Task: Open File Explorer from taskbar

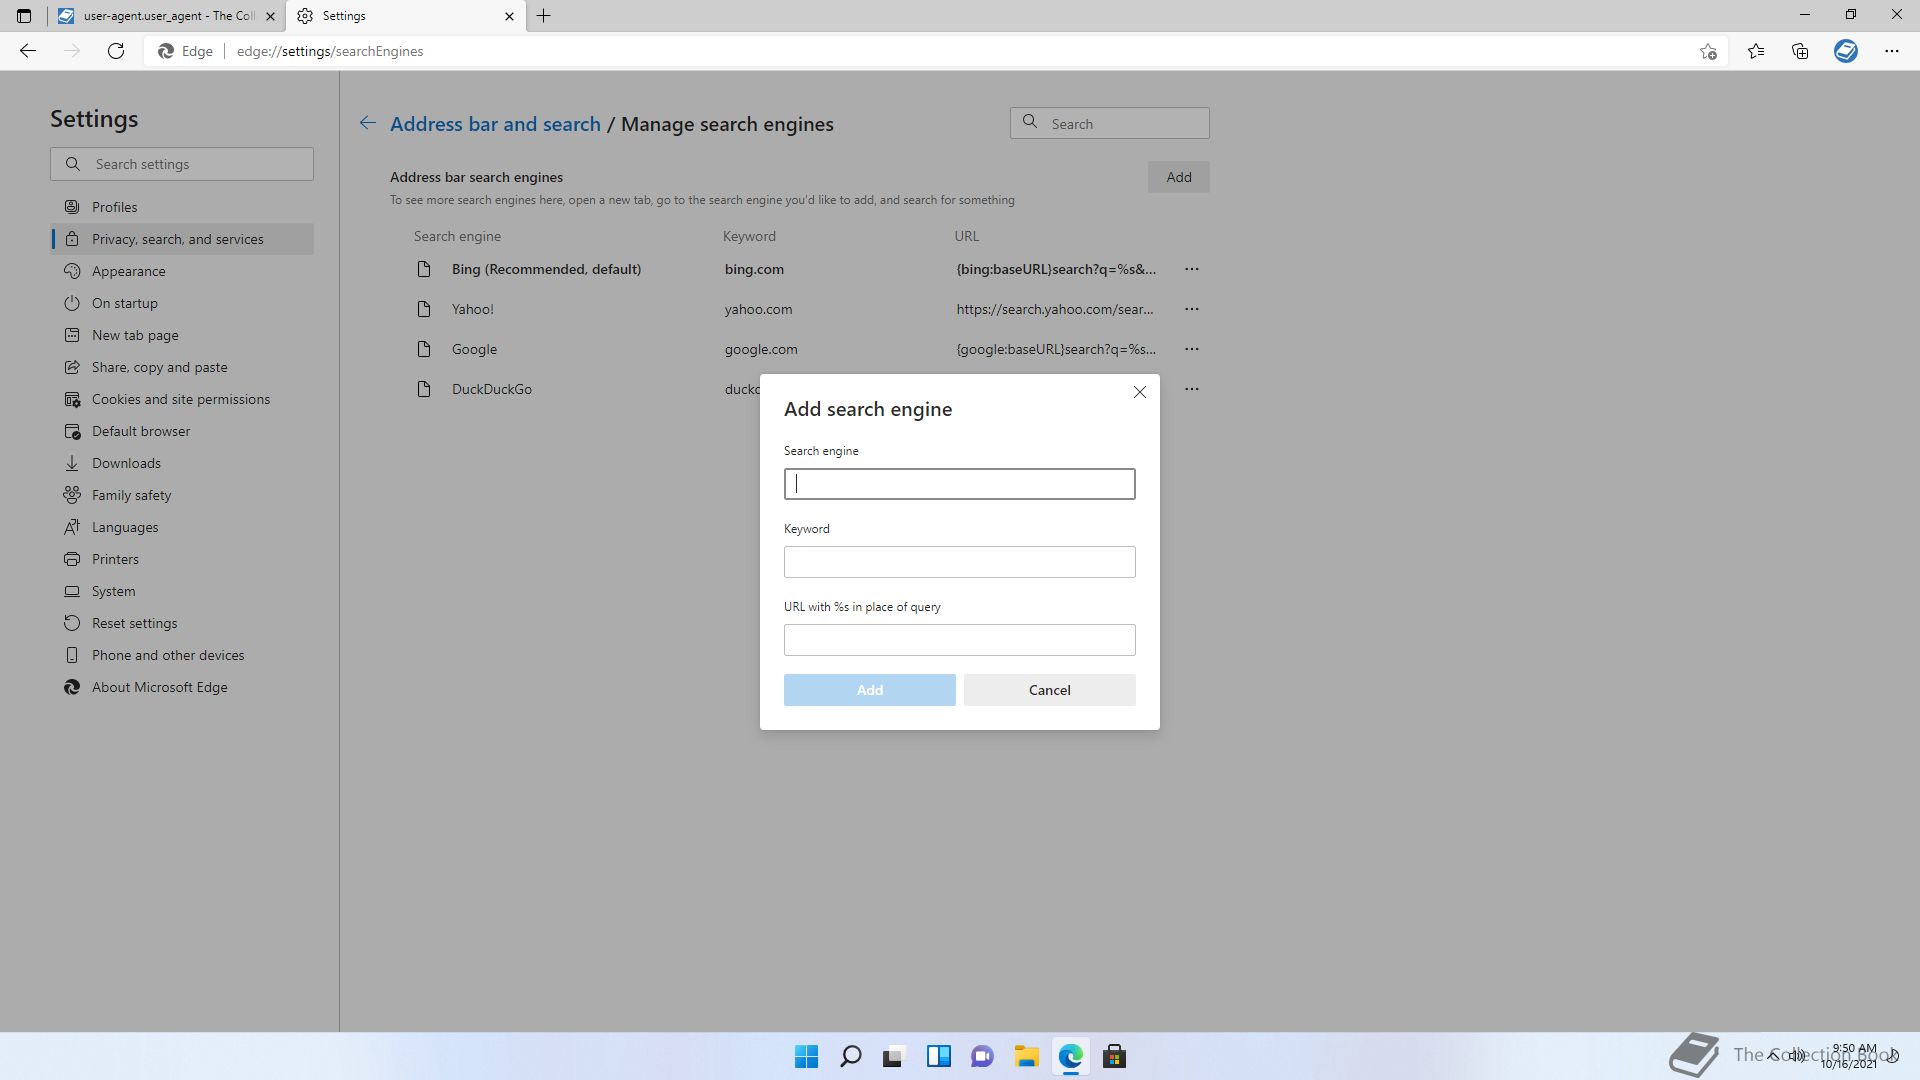Action: click(1026, 1056)
